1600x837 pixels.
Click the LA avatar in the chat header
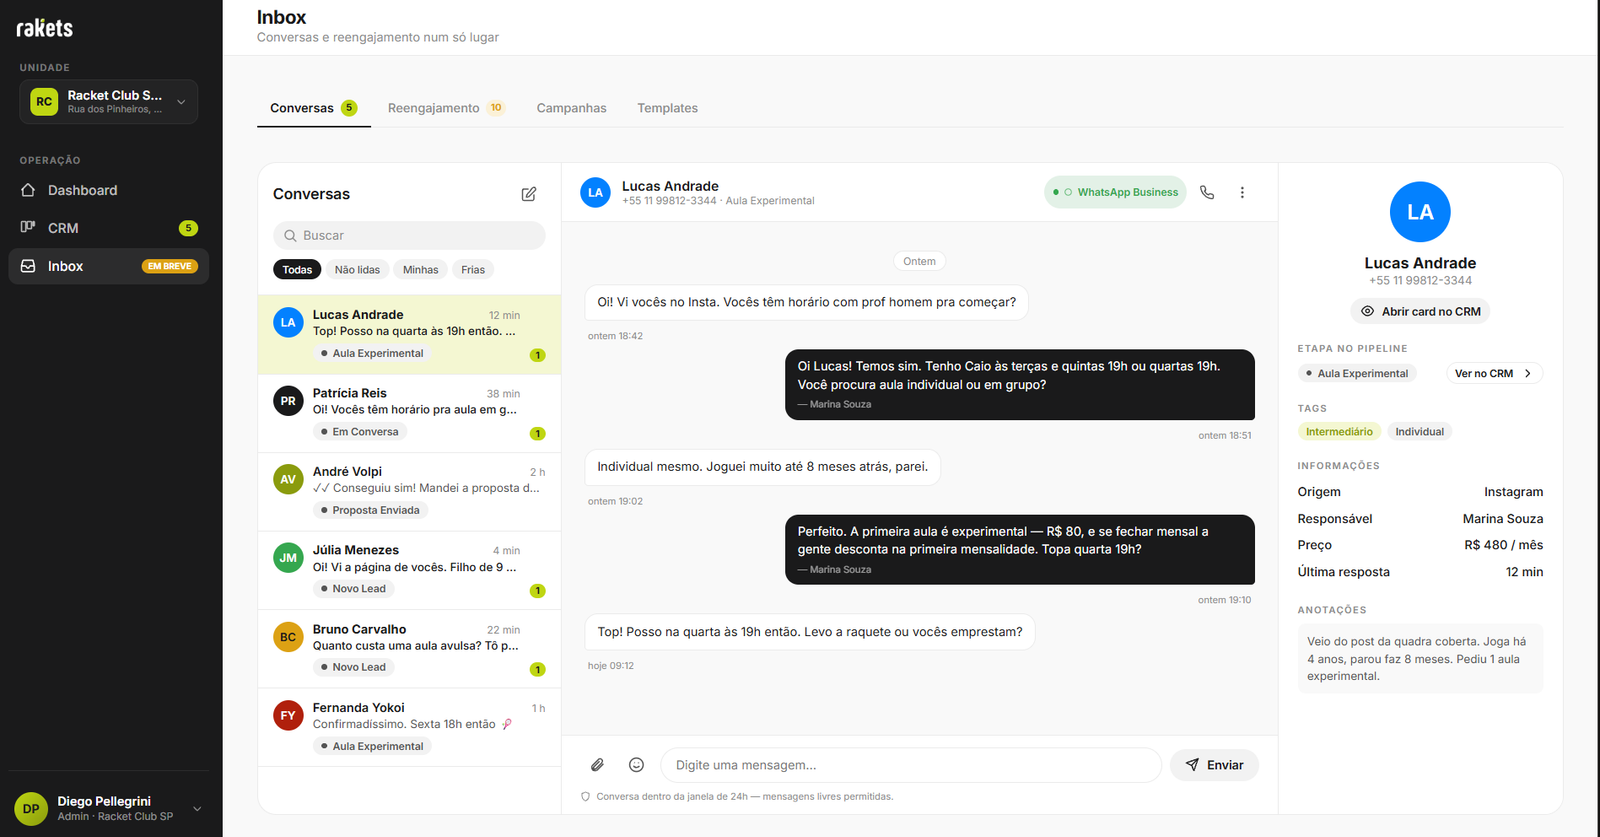click(595, 192)
